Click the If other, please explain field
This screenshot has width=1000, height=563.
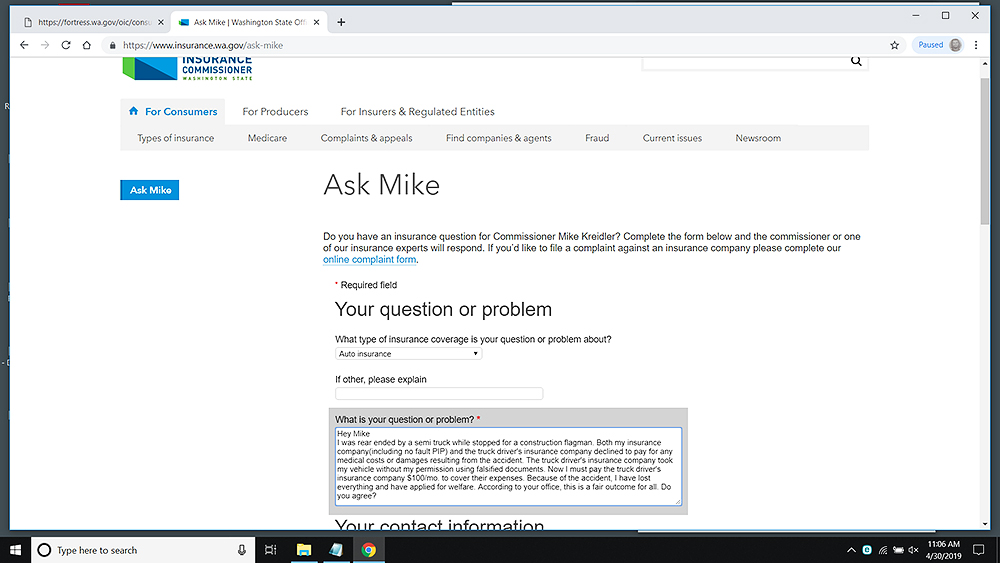point(439,394)
